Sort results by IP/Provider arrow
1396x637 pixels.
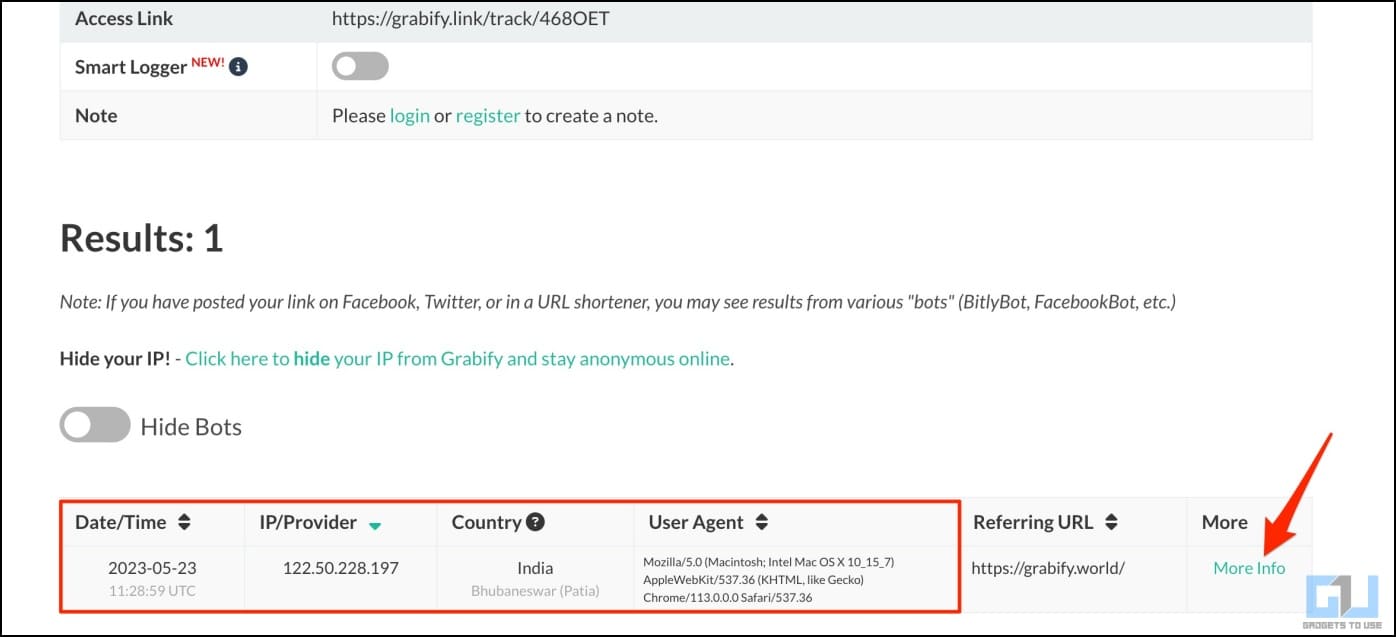375,524
